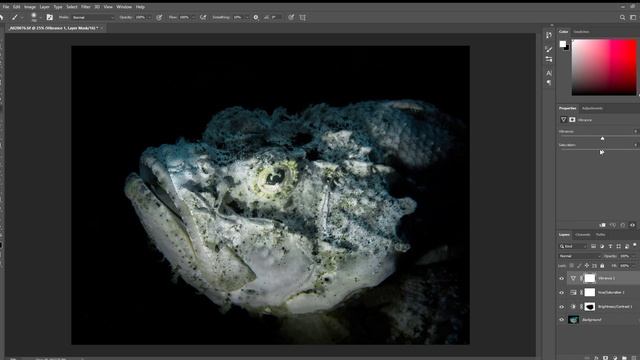Click the search magnifier icon top right
Viewport: 640px width, 360px height.
point(622,18)
